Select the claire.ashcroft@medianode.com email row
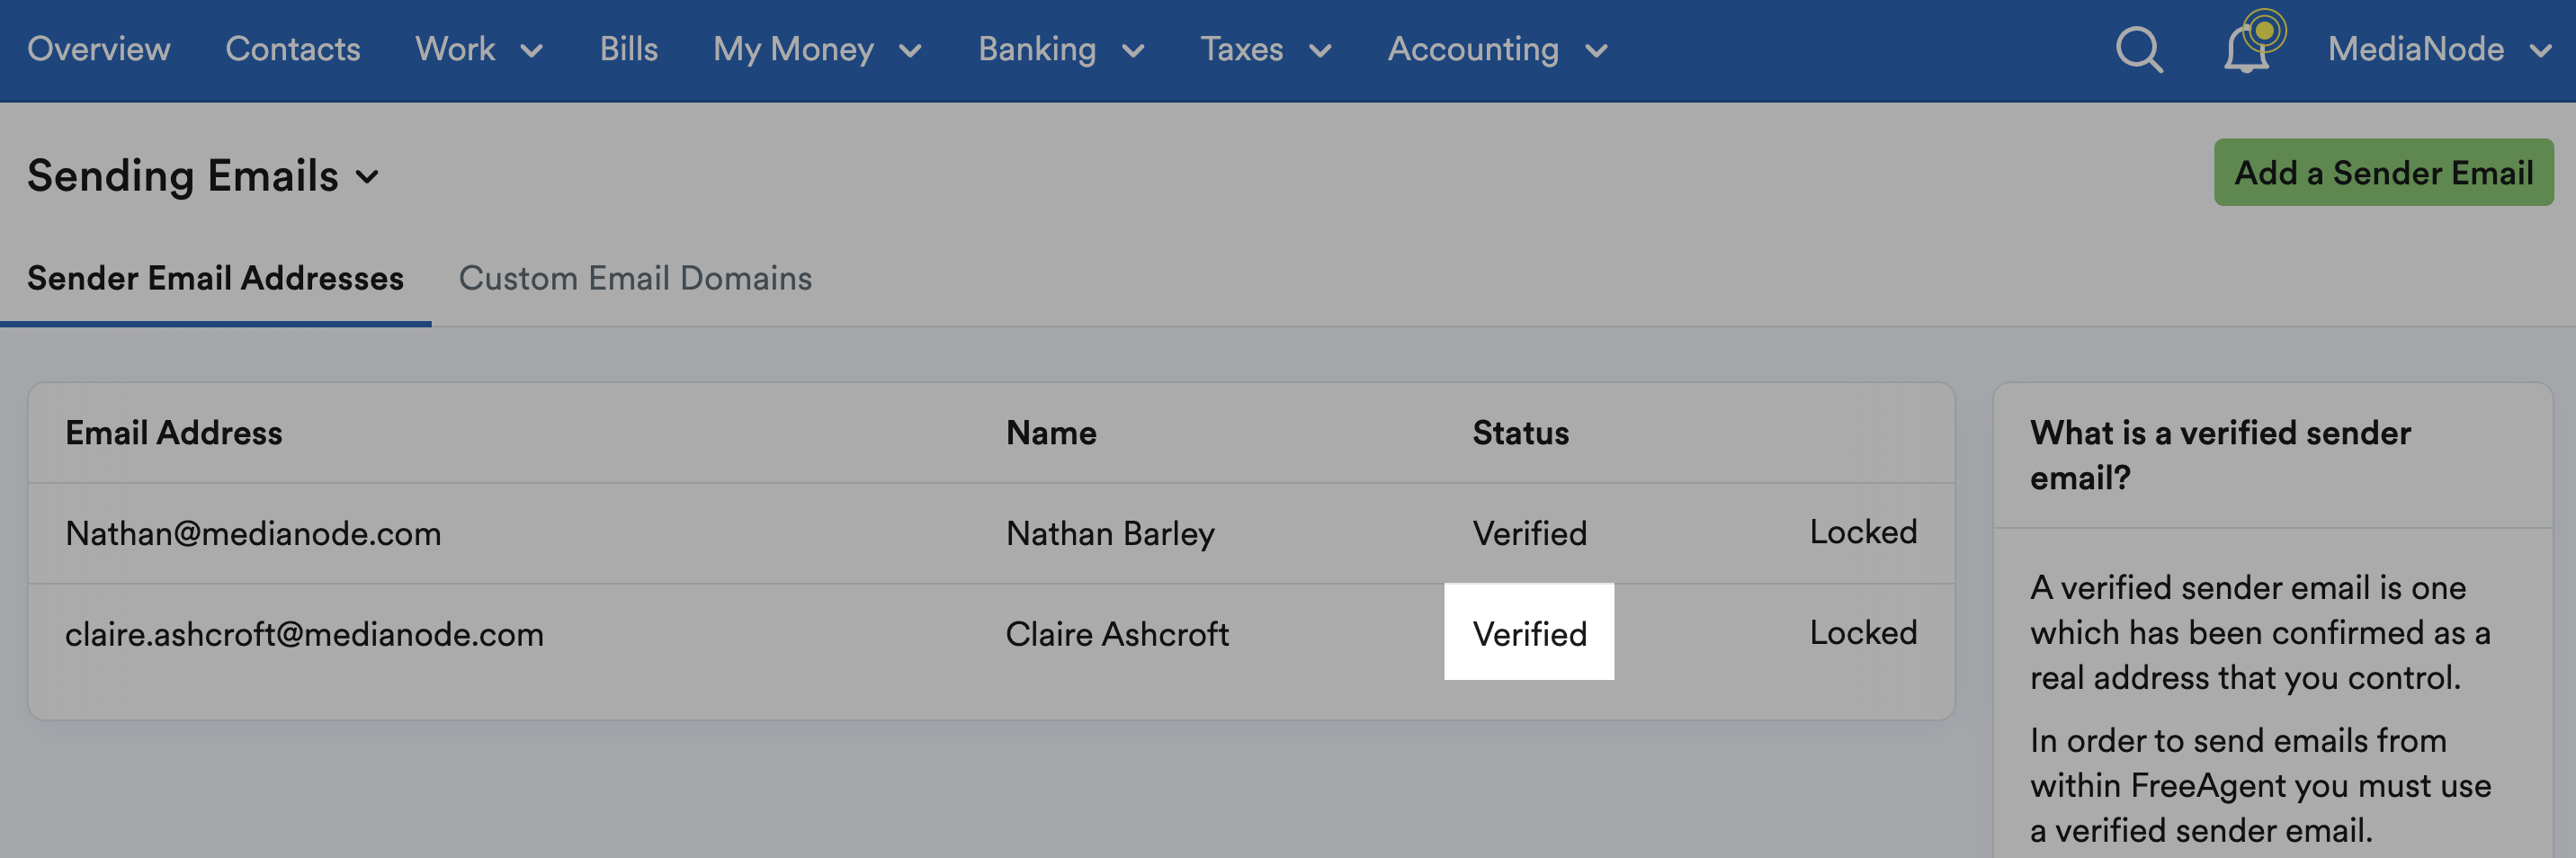The width and height of the screenshot is (2576, 858). tap(305, 633)
